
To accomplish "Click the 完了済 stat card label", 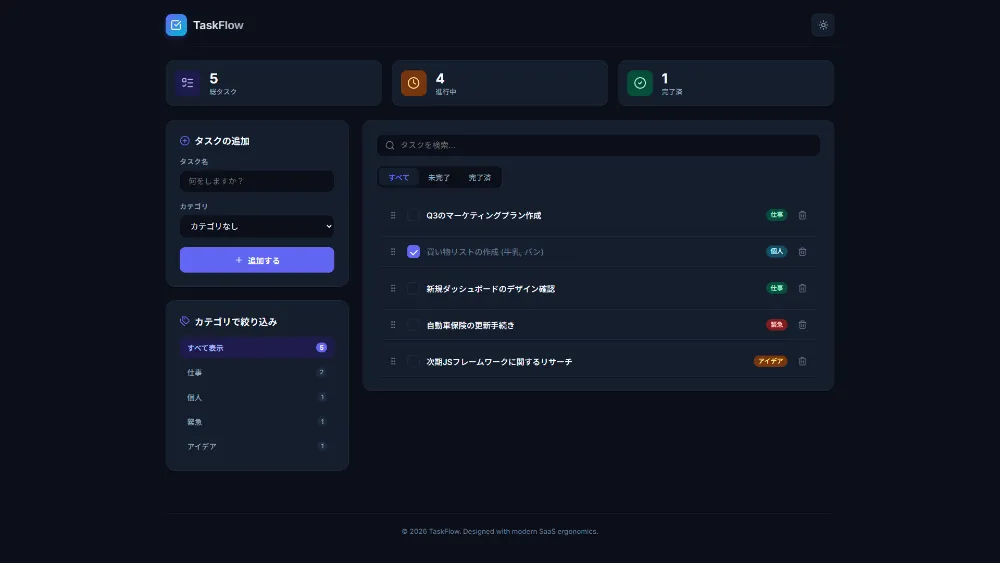I will [x=672, y=92].
